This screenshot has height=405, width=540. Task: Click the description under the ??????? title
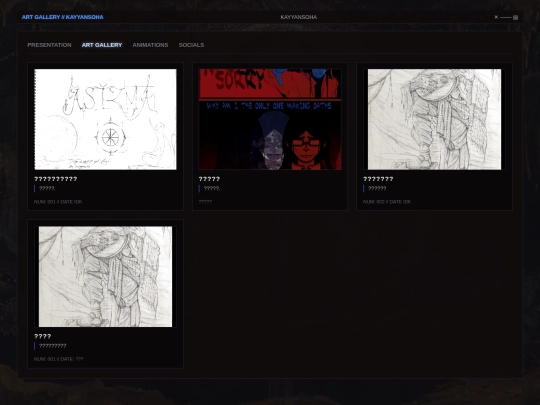(x=377, y=188)
